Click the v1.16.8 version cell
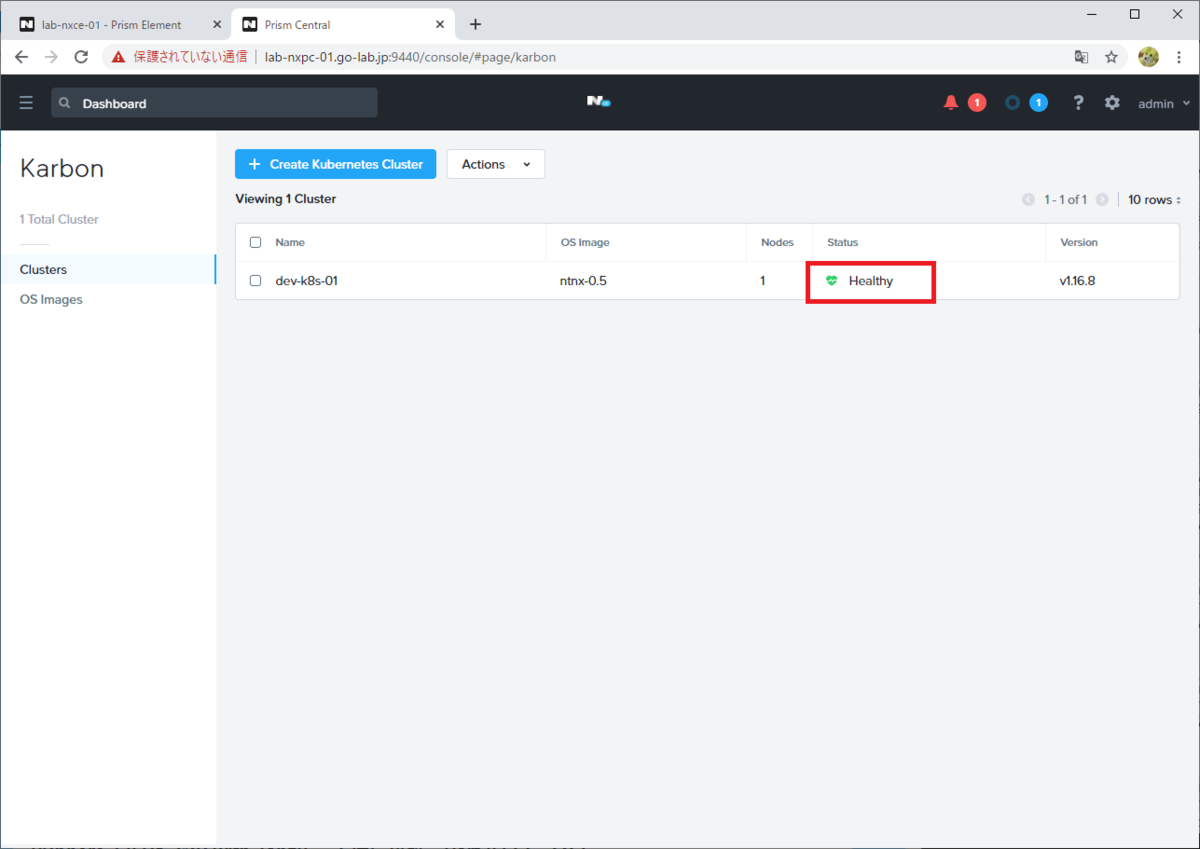The width and height of the screenshot is (1200, 849). (1077, 281)
